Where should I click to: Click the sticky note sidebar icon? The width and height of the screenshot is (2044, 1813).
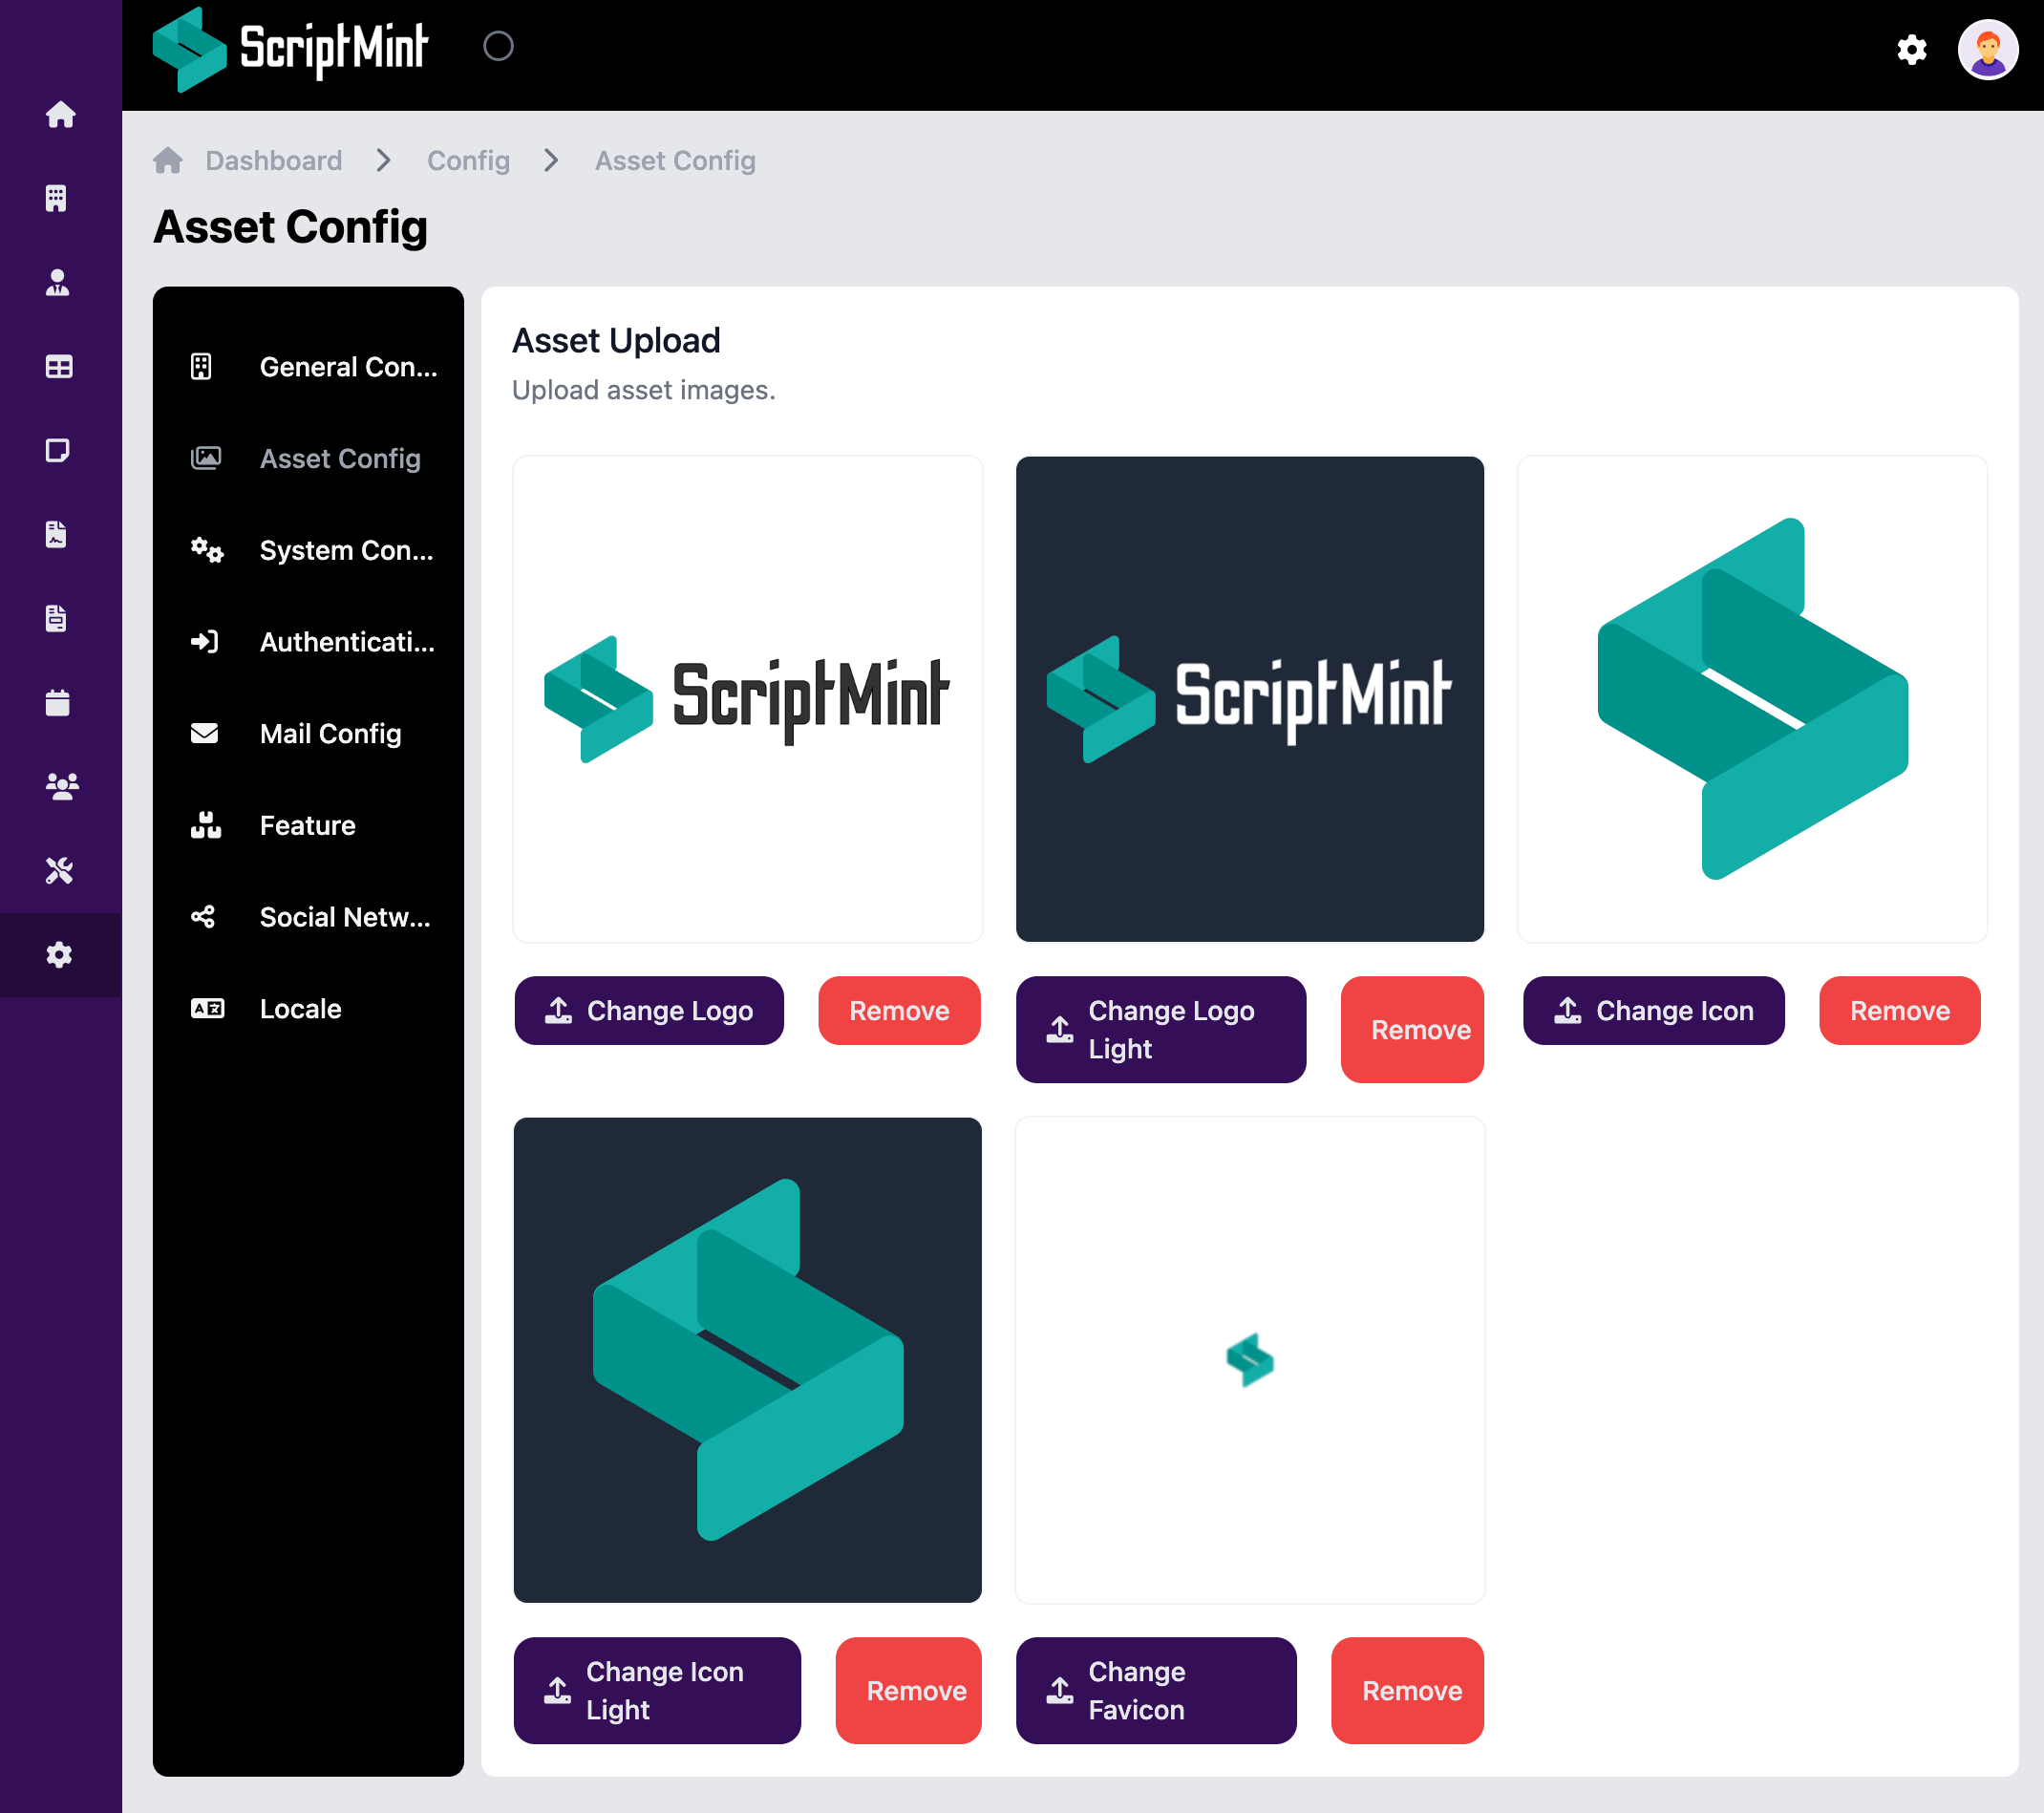58,451
